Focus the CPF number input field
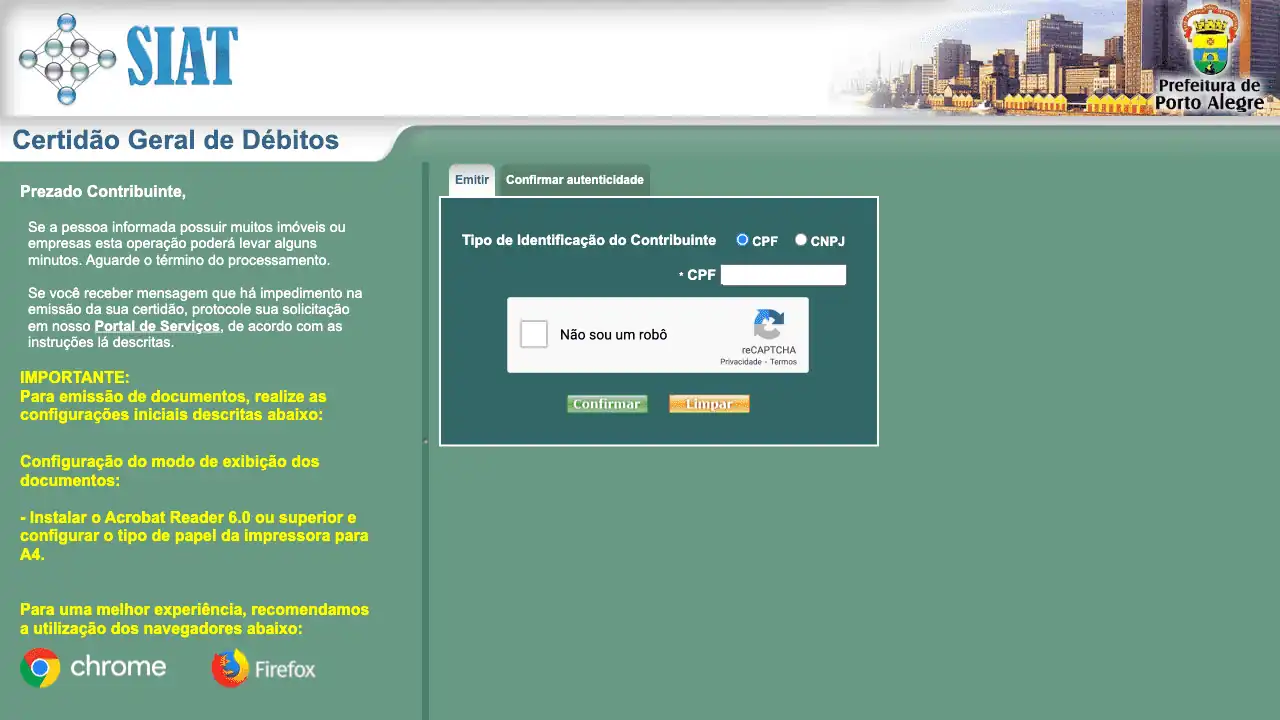The width and height of the screenshot is (1280, 720). click(783, 275)
